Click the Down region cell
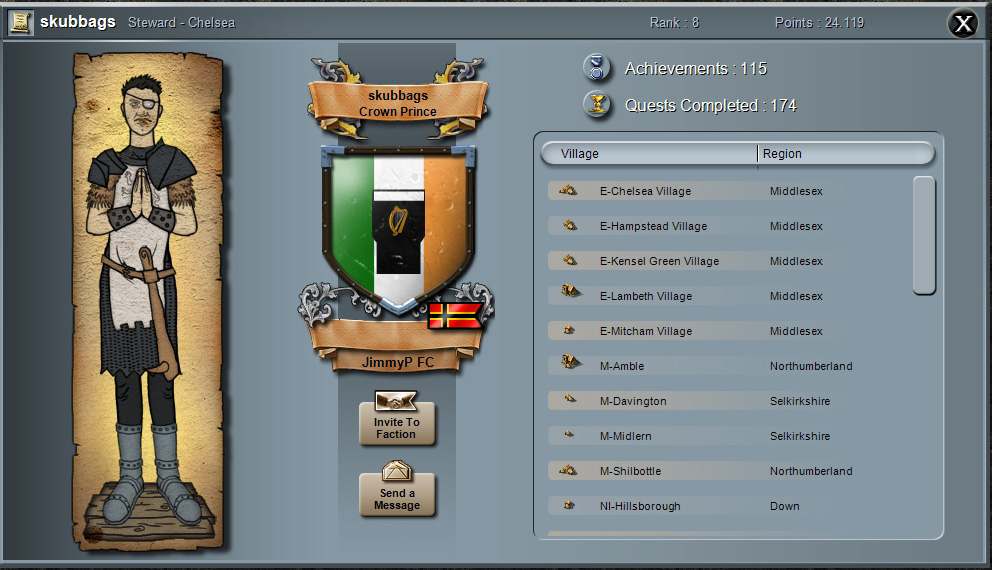Image resolution: width=992 pixels, height=570 pixels. [x=784, y=506]
